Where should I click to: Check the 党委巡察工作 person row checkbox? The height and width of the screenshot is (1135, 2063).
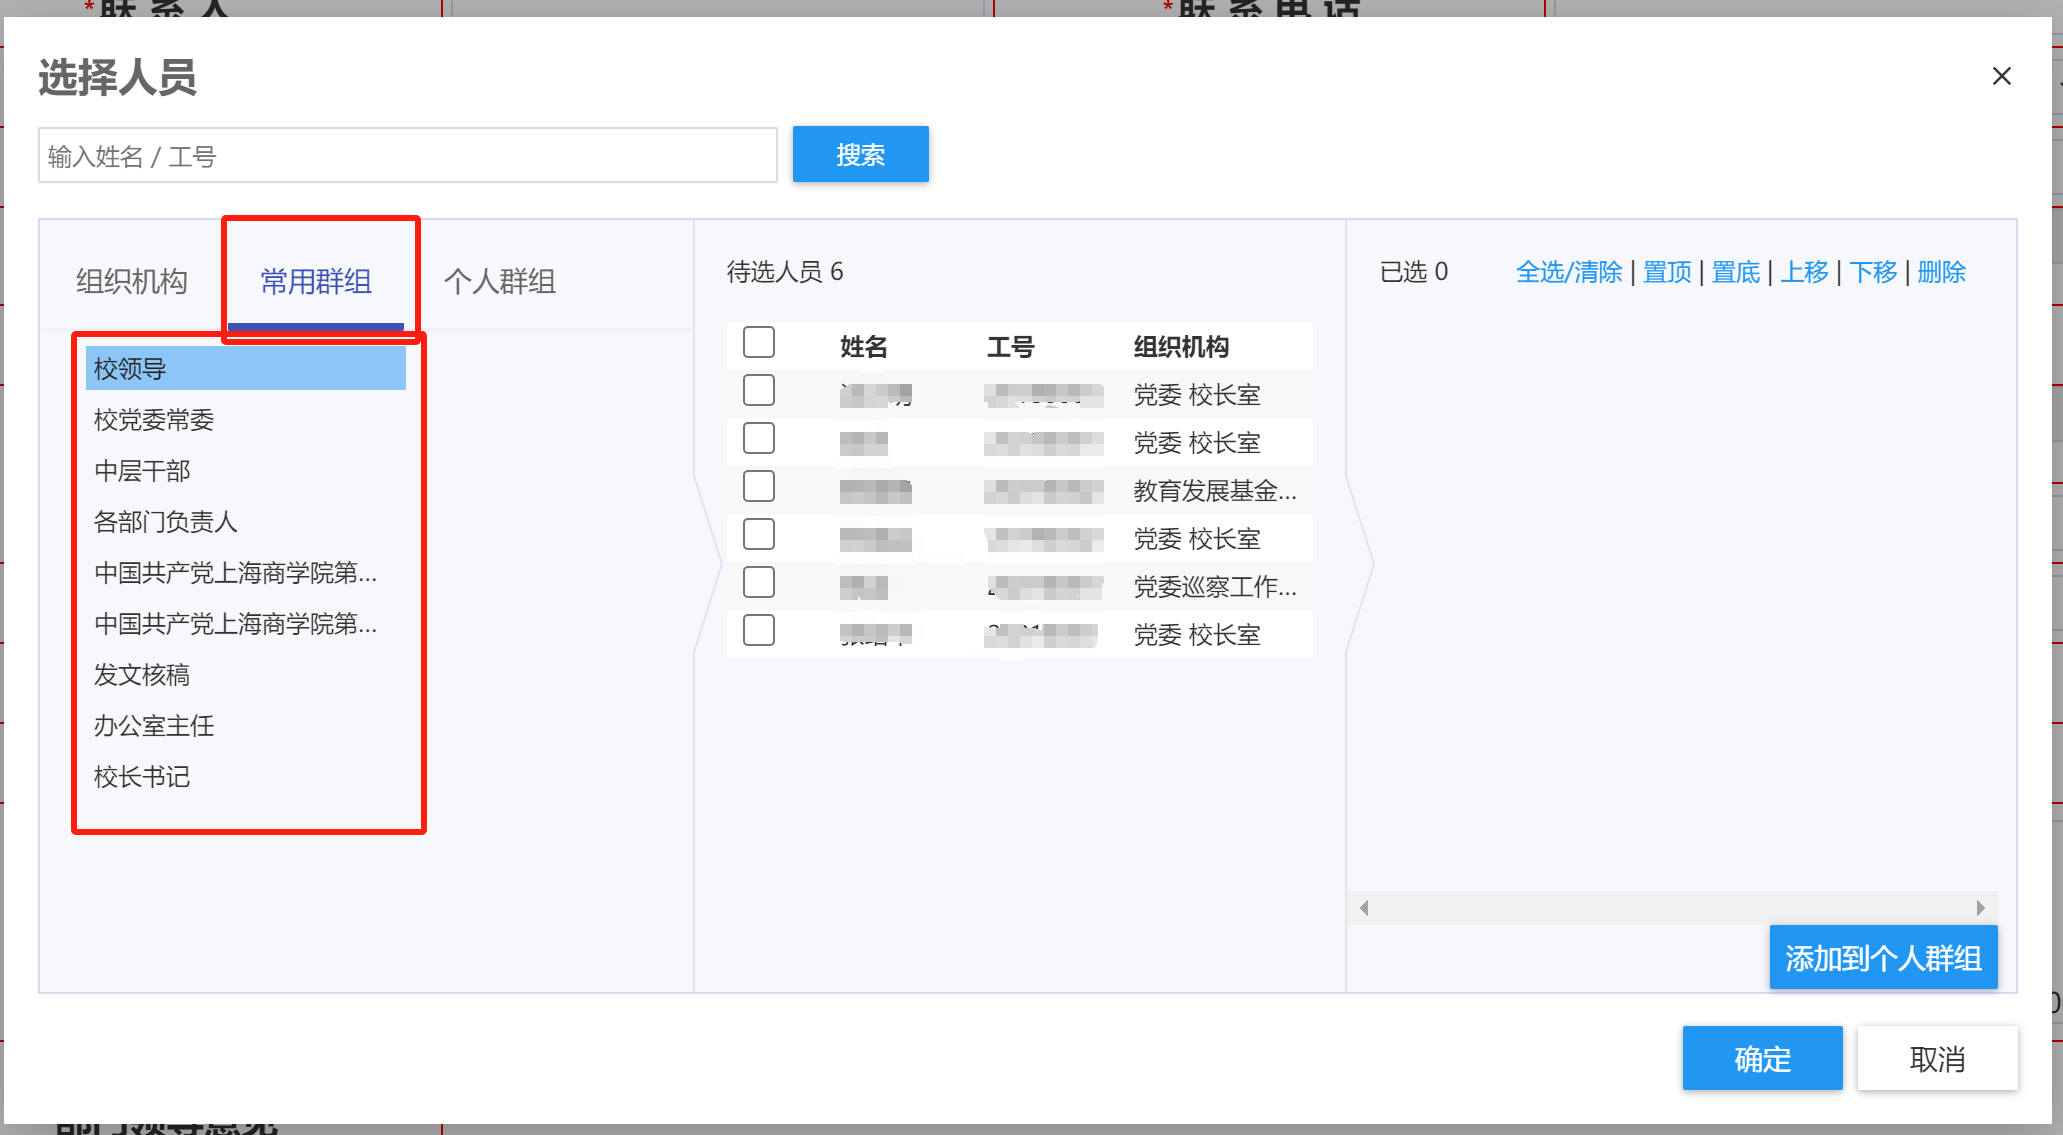[759, 583]
